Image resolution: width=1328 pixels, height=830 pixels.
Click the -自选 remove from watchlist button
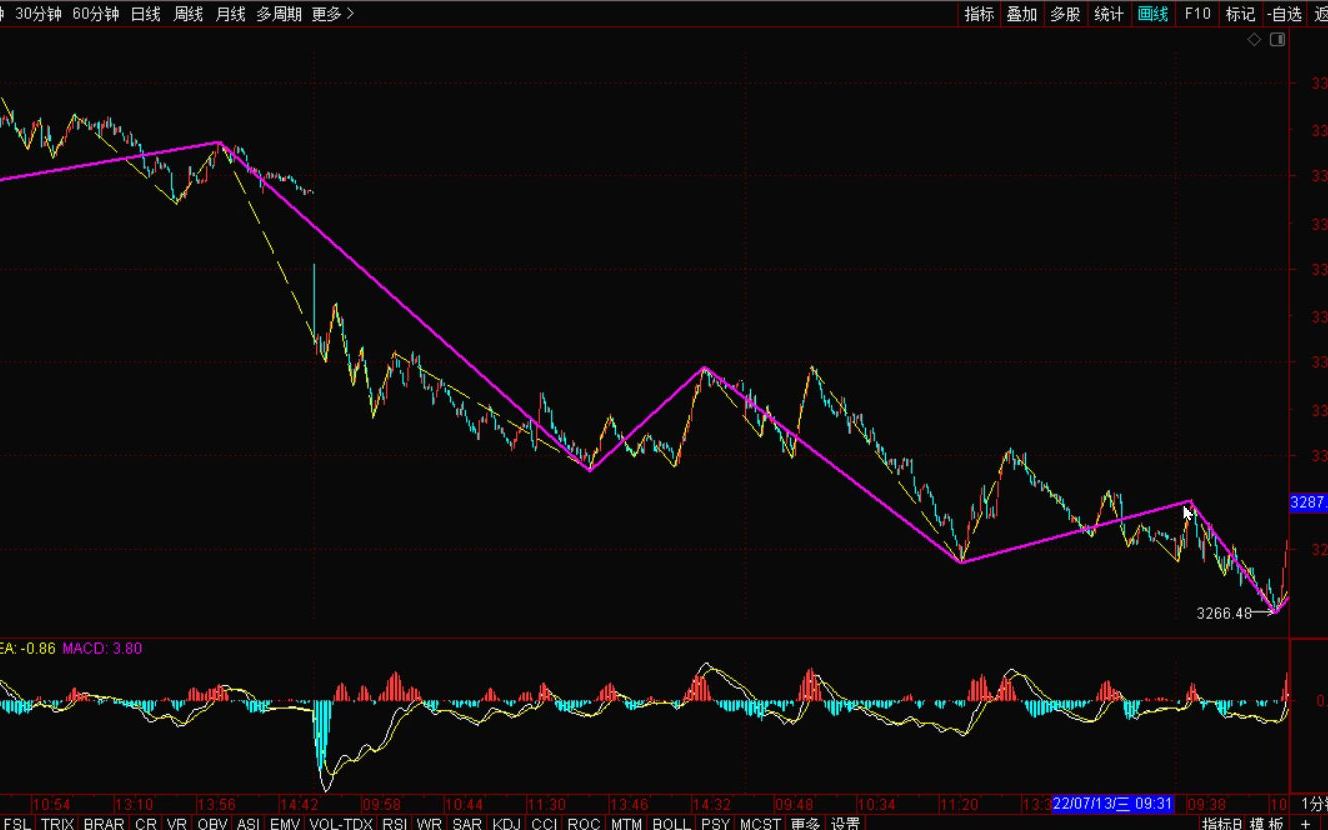click(1284, 14)
